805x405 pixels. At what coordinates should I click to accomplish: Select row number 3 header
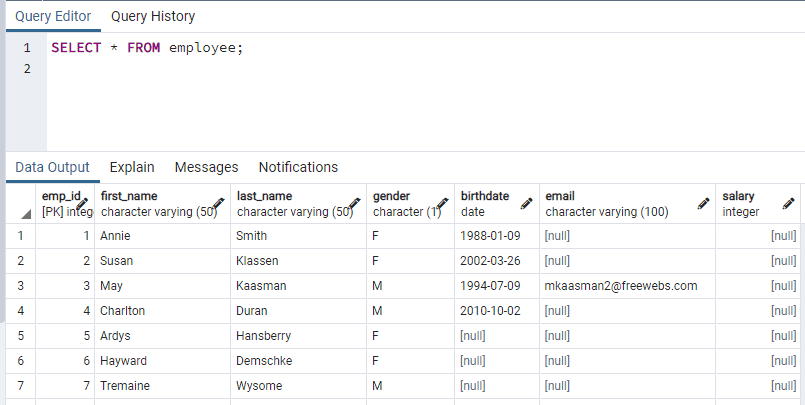20,286
